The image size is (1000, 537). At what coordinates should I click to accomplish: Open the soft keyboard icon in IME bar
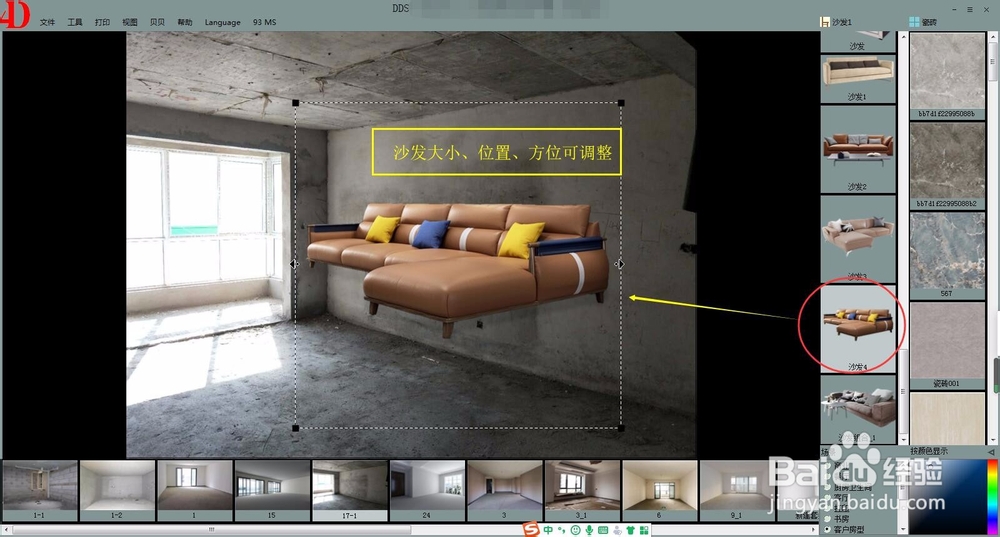click(603, 530)
